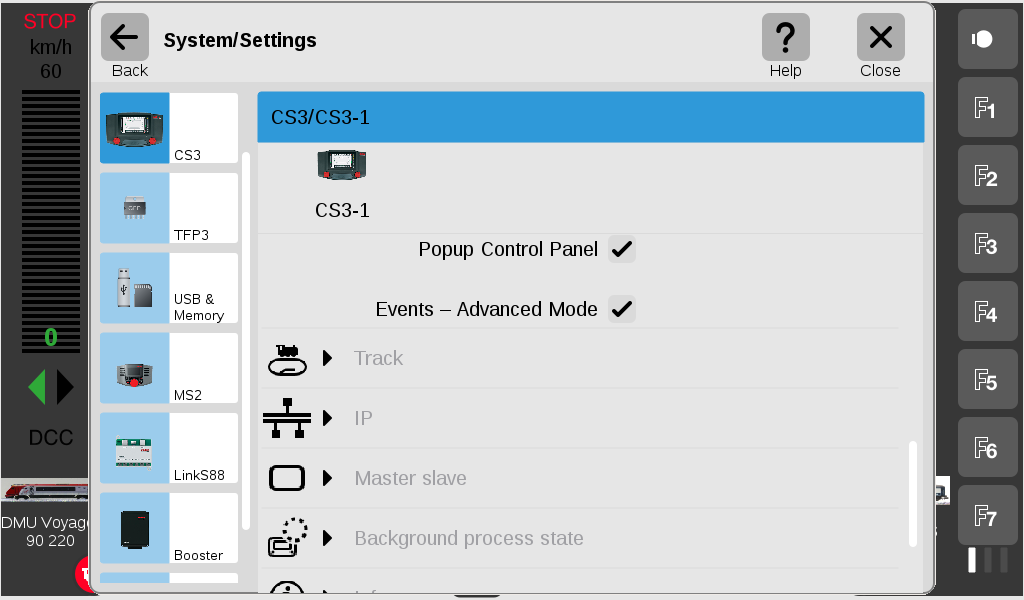This screenshot has height=600, width=1024.
Task: Open LinkS88 device settings
Action: pos(169,448)
